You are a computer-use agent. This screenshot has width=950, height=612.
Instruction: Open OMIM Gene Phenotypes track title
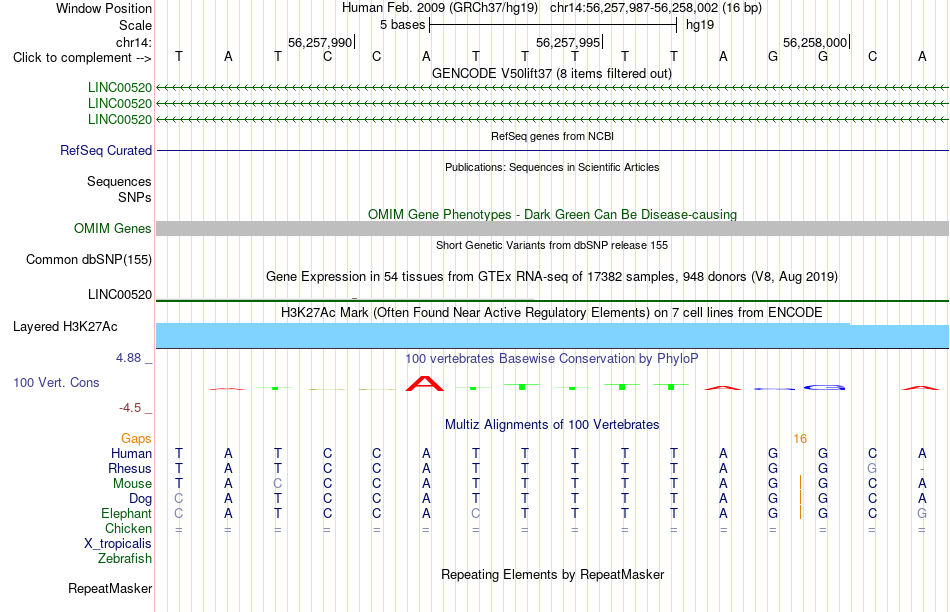pos(552,215)
